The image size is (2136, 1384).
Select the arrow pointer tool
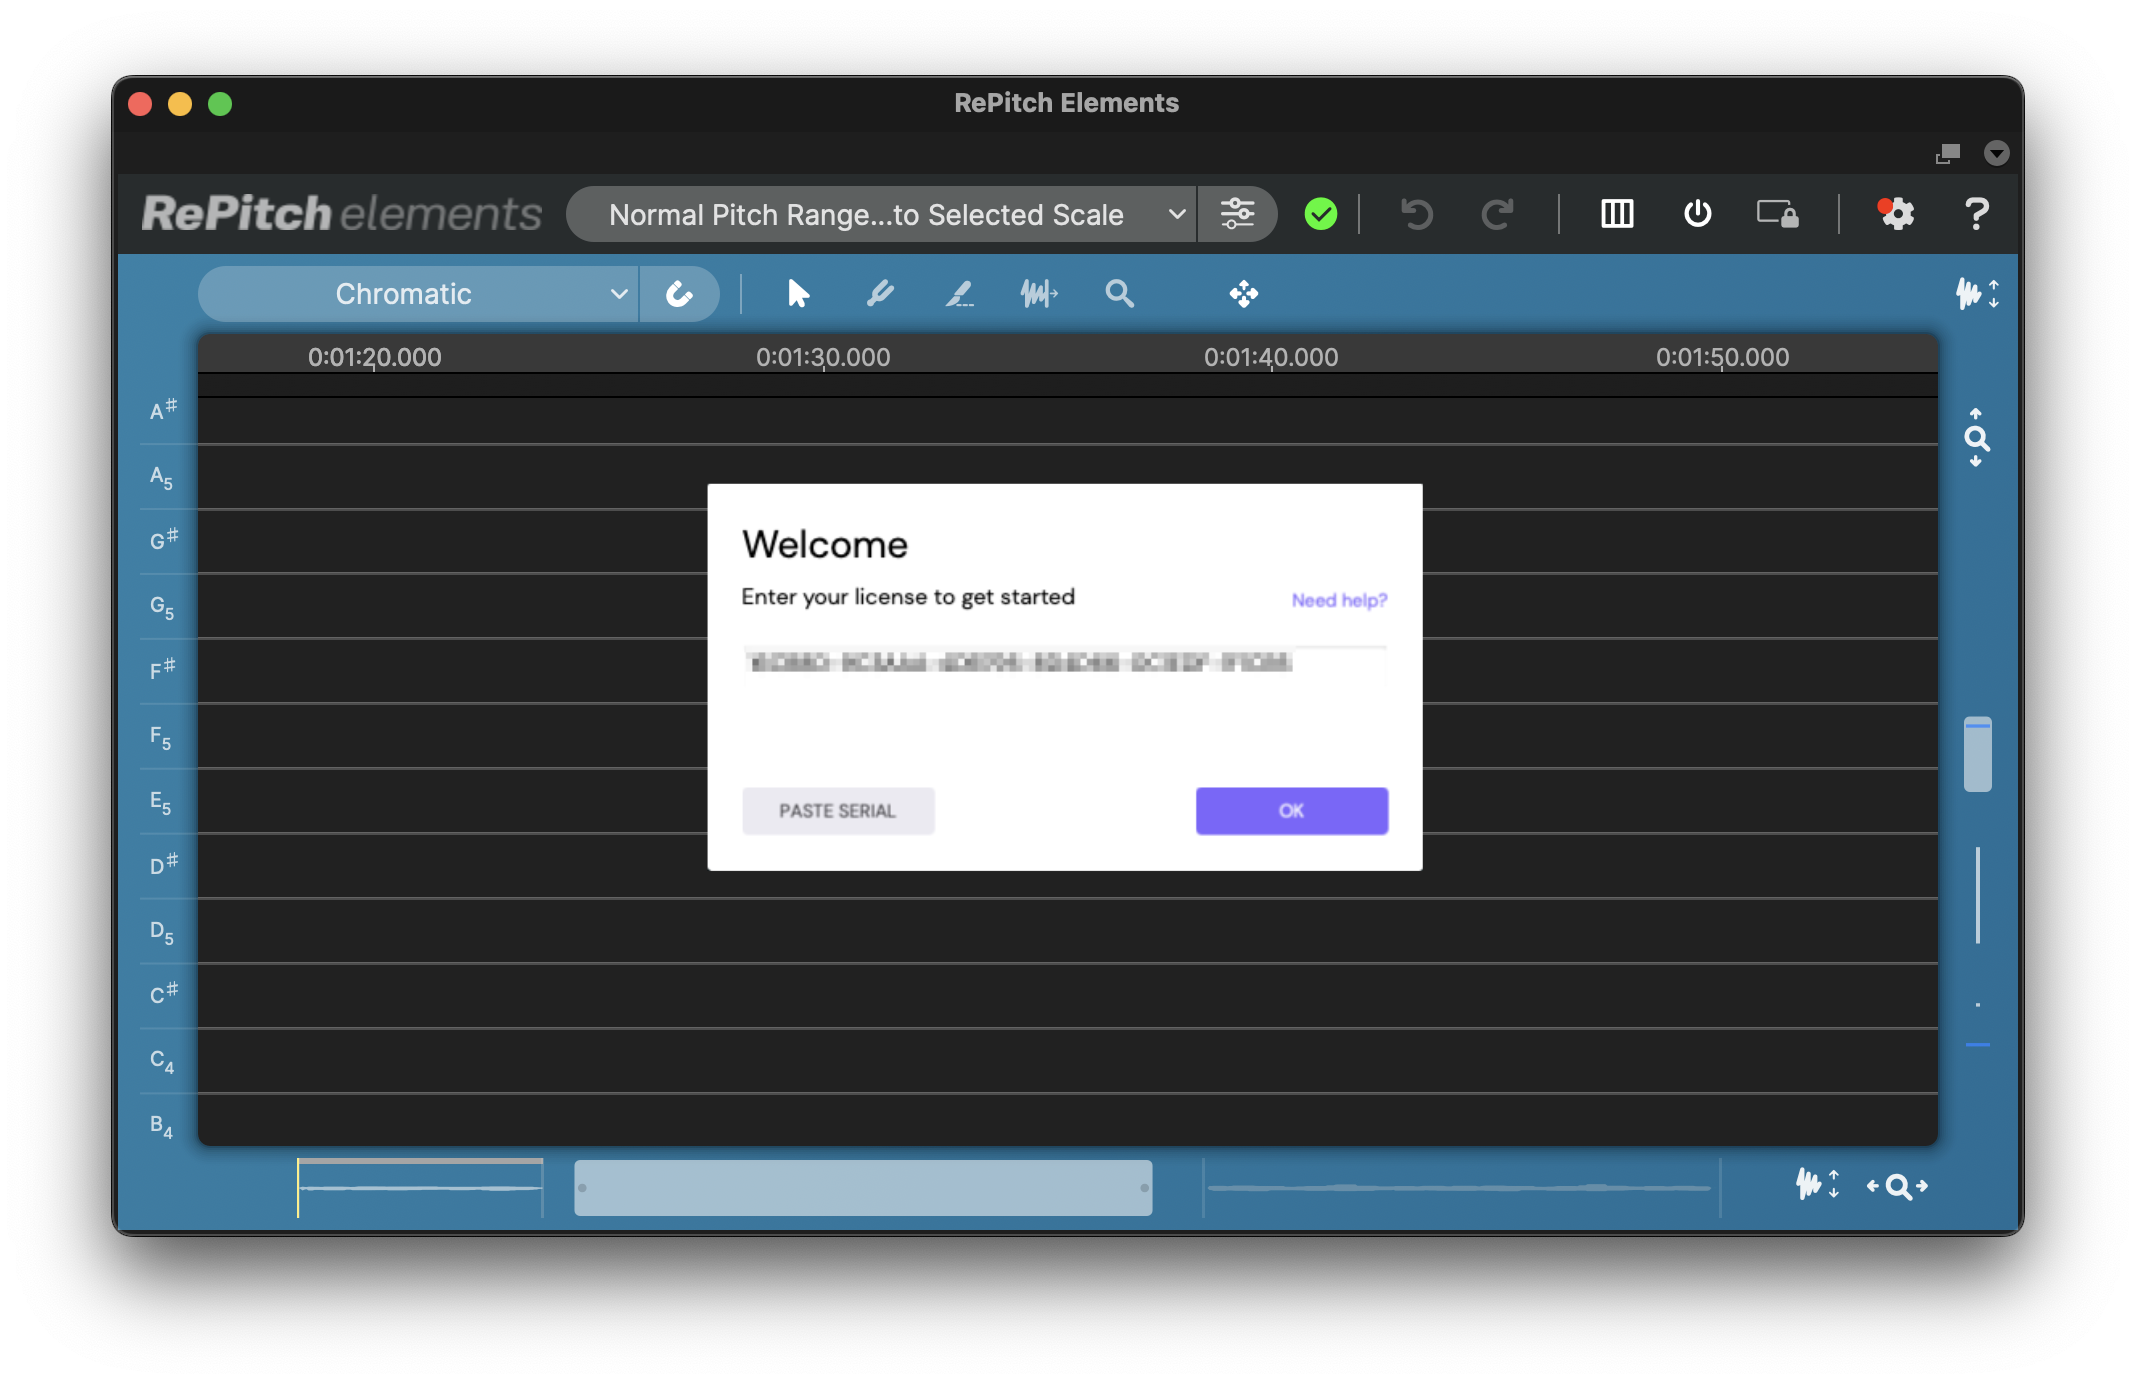click(x=797, y=294)
